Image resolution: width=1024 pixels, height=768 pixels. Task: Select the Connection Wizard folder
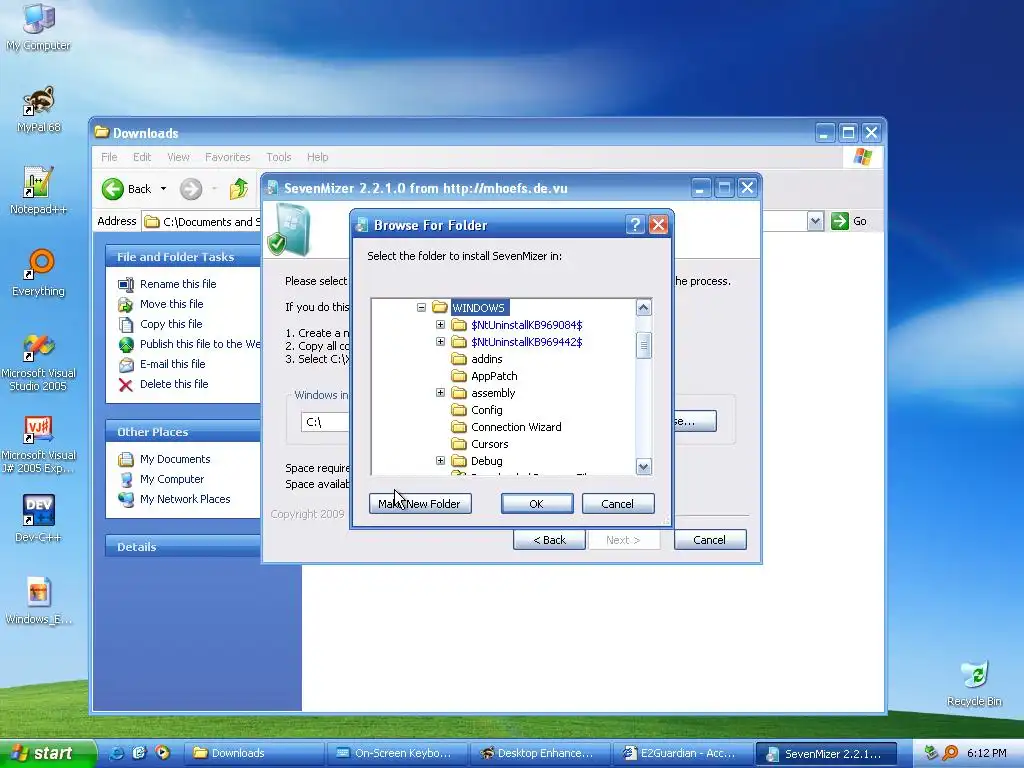[x=507, y=427]
